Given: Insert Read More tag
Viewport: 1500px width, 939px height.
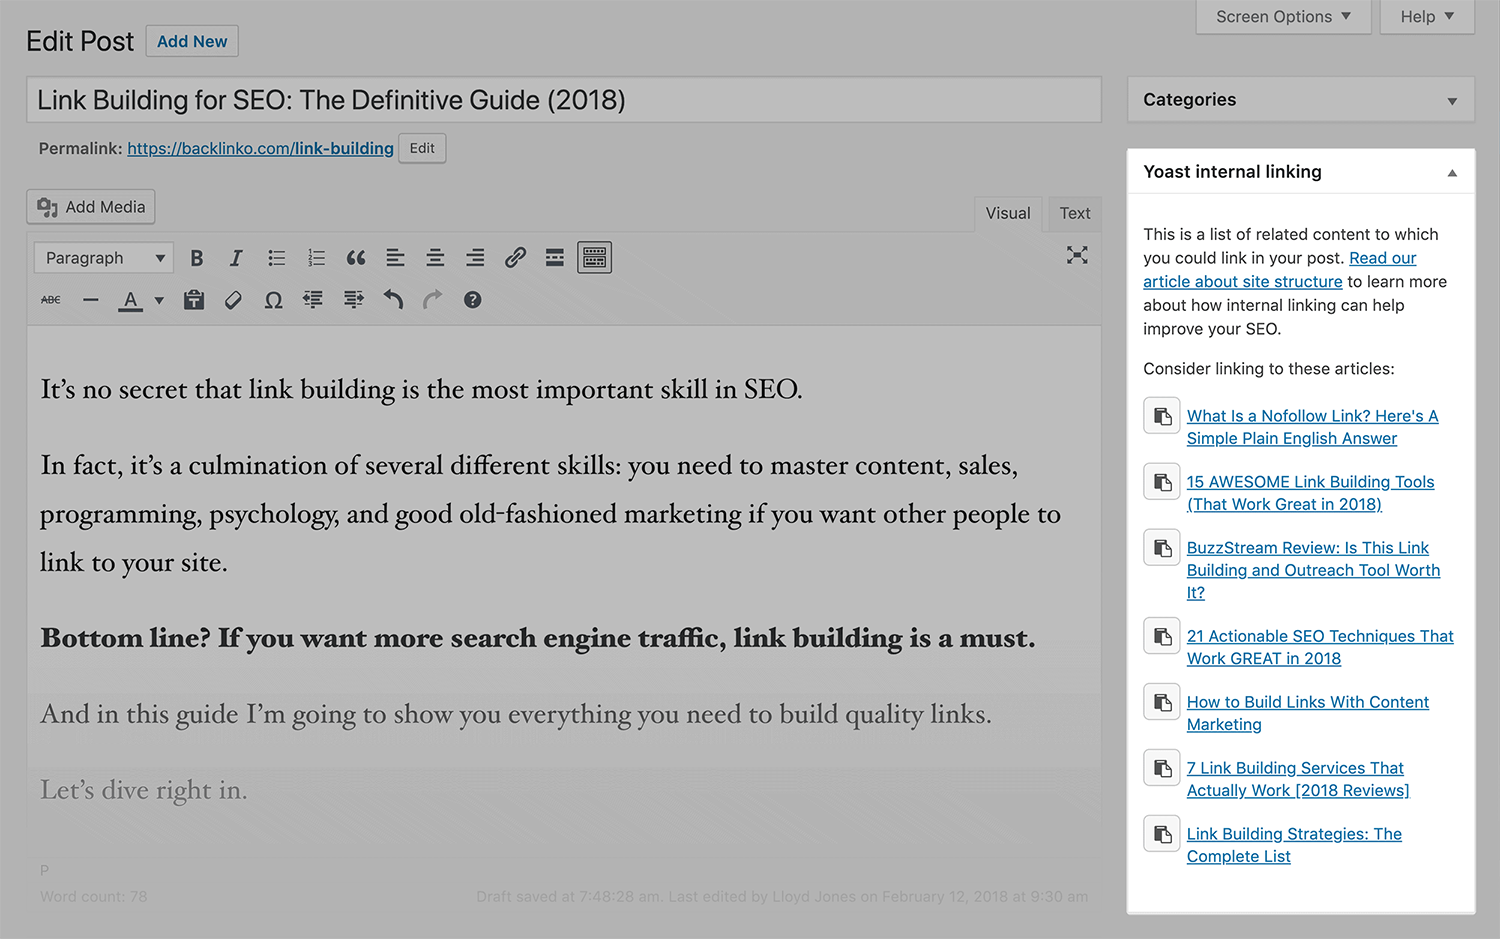Looking at the screenshot, I should 555,258.
